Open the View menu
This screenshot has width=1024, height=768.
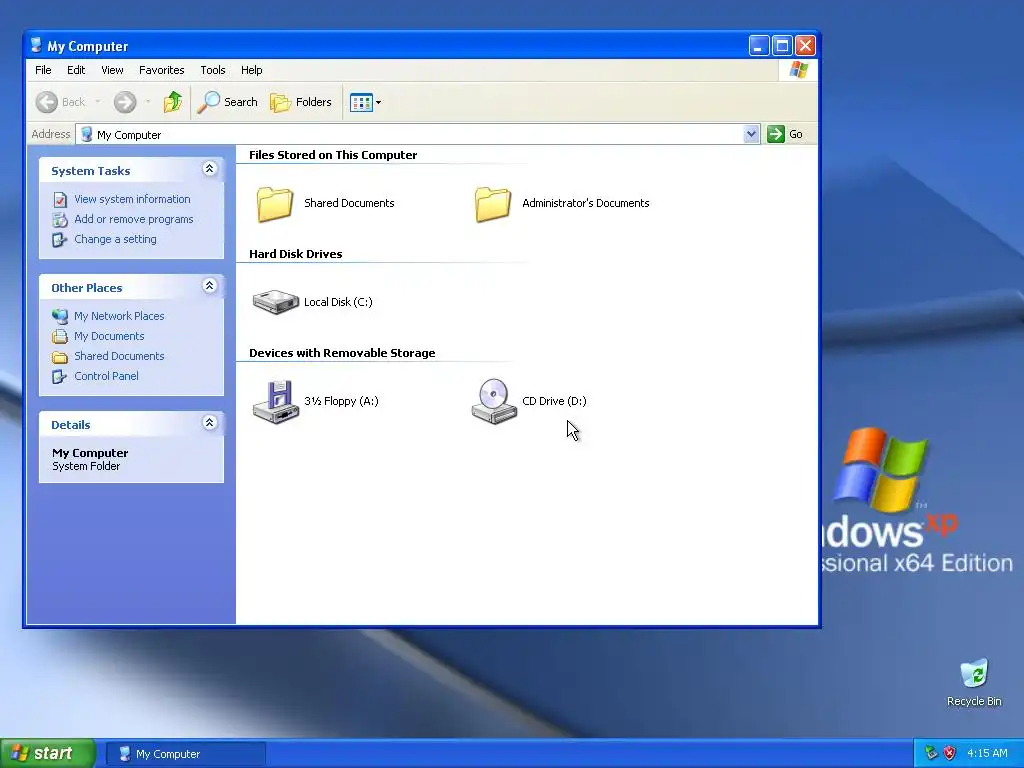[112, 70]
